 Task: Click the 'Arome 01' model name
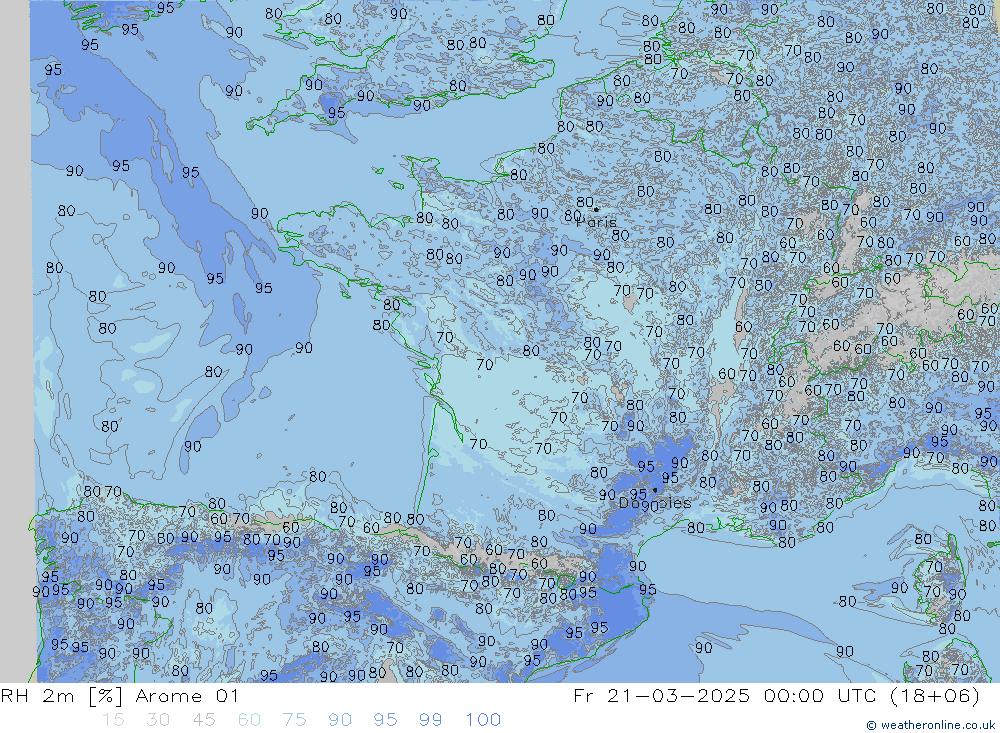tap(187, 696)
